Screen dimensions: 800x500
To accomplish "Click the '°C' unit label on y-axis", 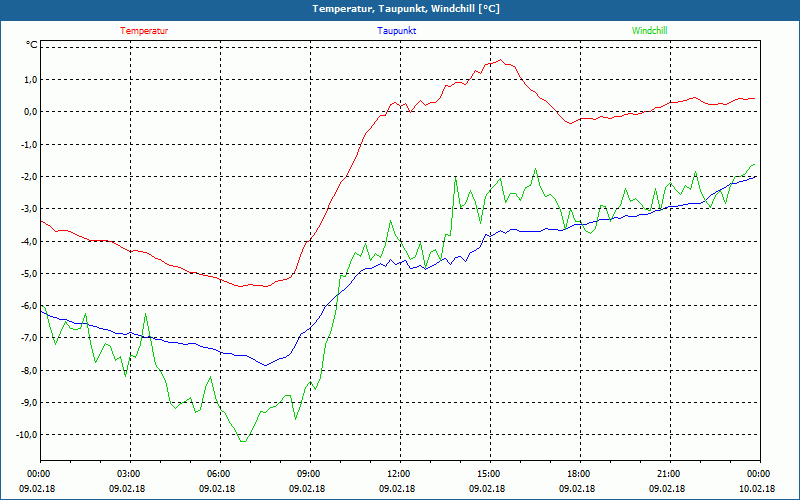I will point(32,45).
